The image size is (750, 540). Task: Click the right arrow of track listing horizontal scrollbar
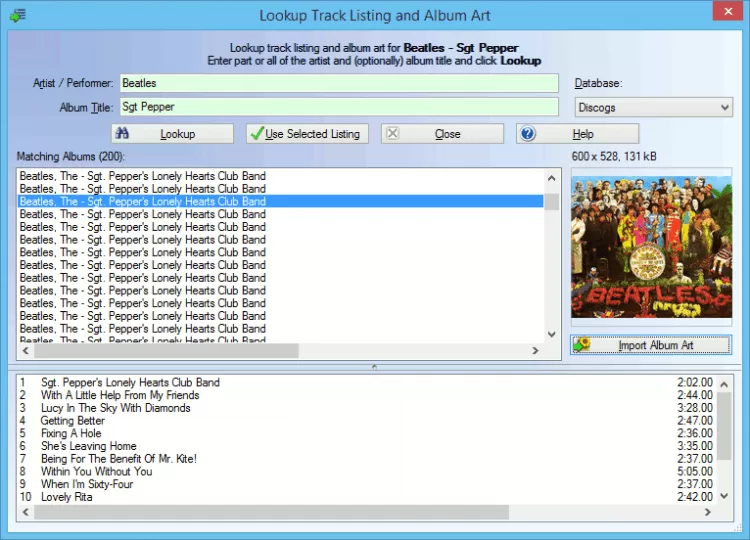point(708,512)
